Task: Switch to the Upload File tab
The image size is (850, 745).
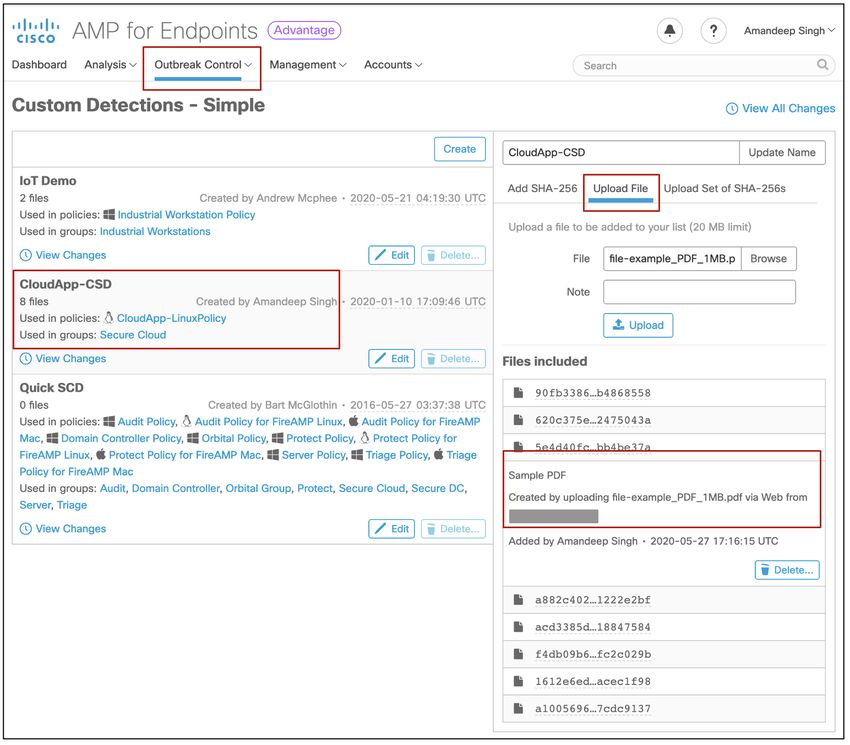Action: click(x=620, y=188)
